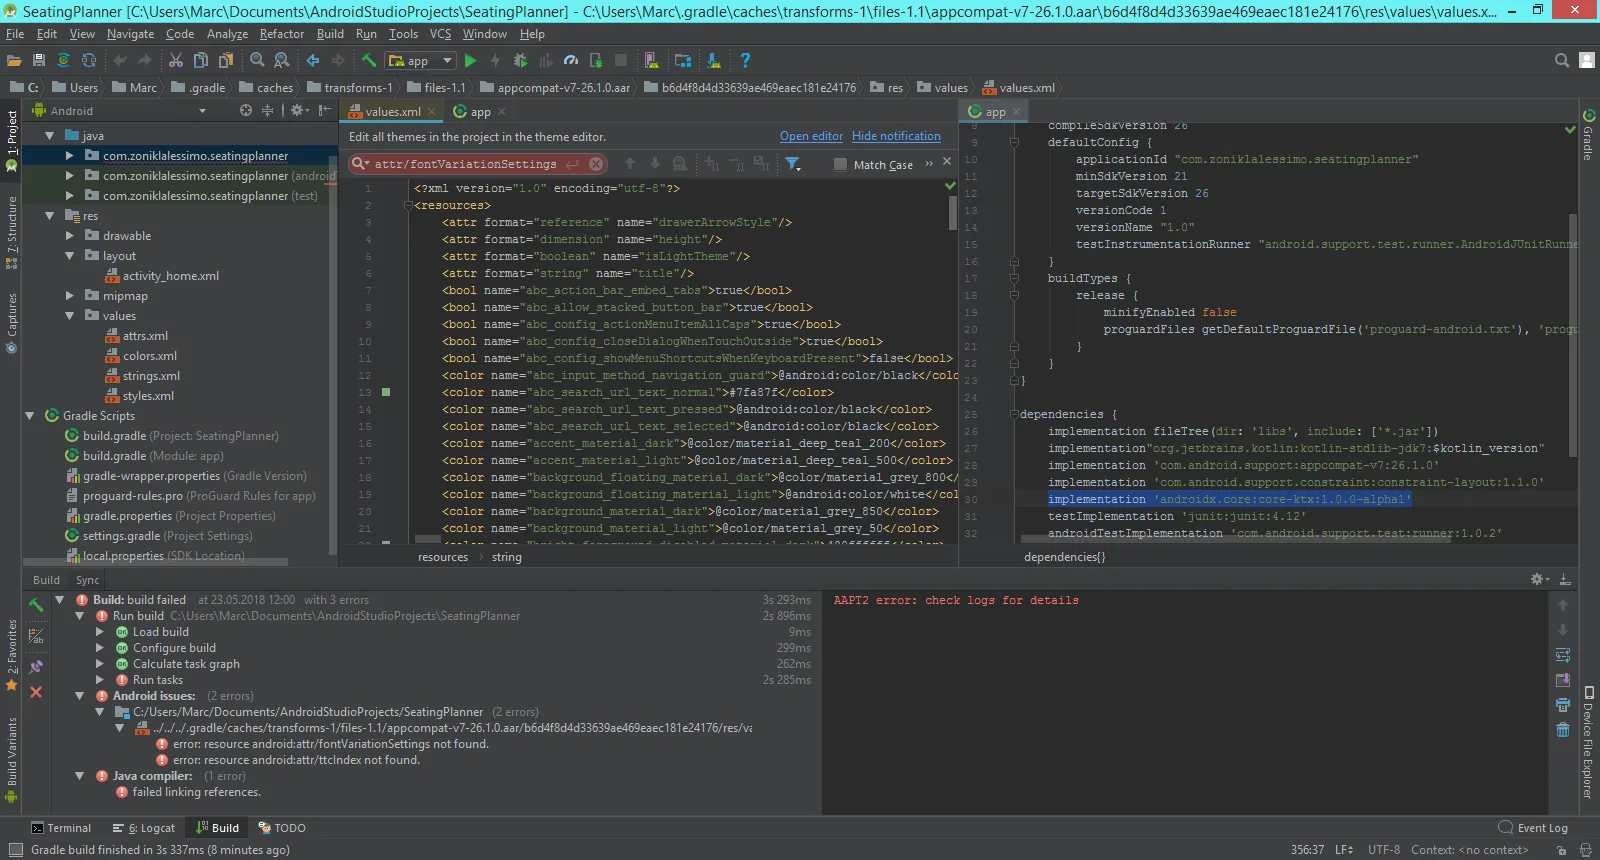Open the Refactor menu

click(281, 34)
